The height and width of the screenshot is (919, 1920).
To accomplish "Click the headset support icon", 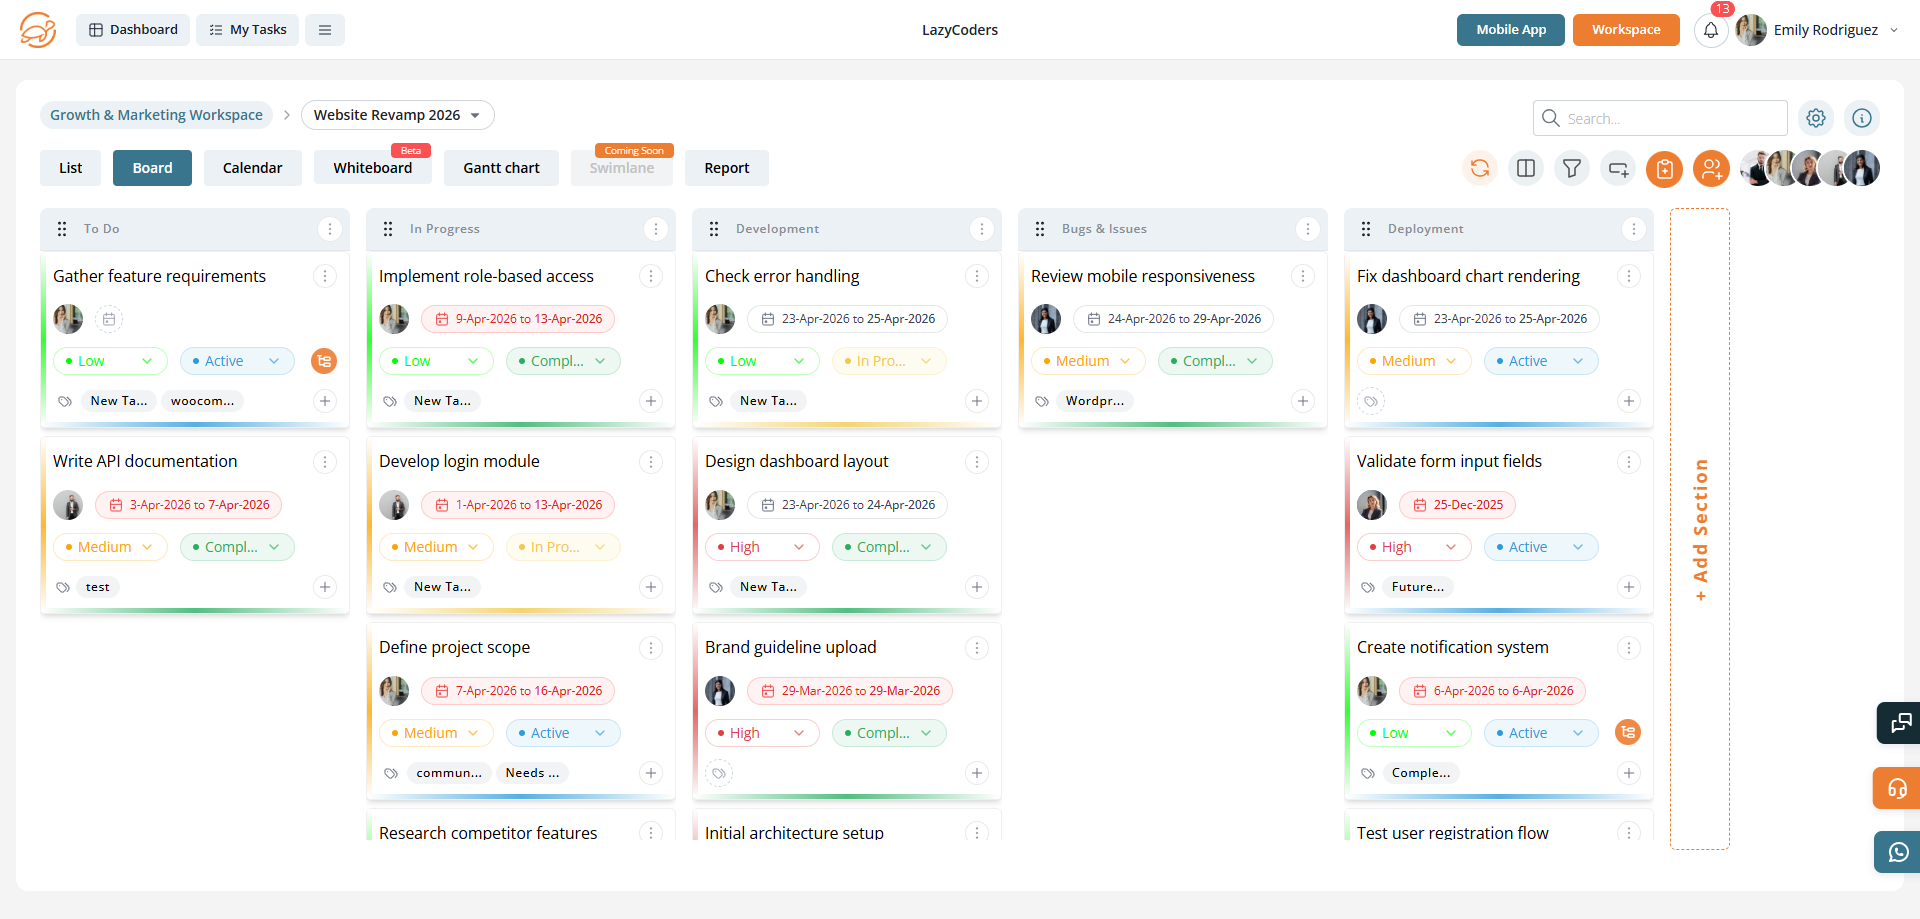I will click(x=1898, y=788).
